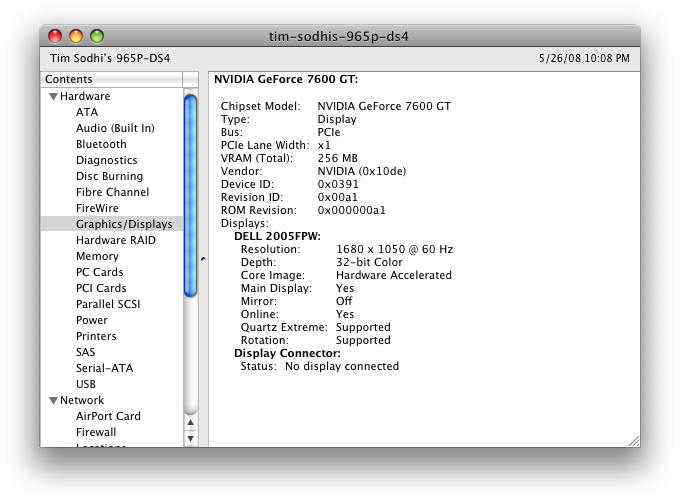Open AirPort Card under Network
Screen dimensions: 680x502
click(x=108, y=416)
